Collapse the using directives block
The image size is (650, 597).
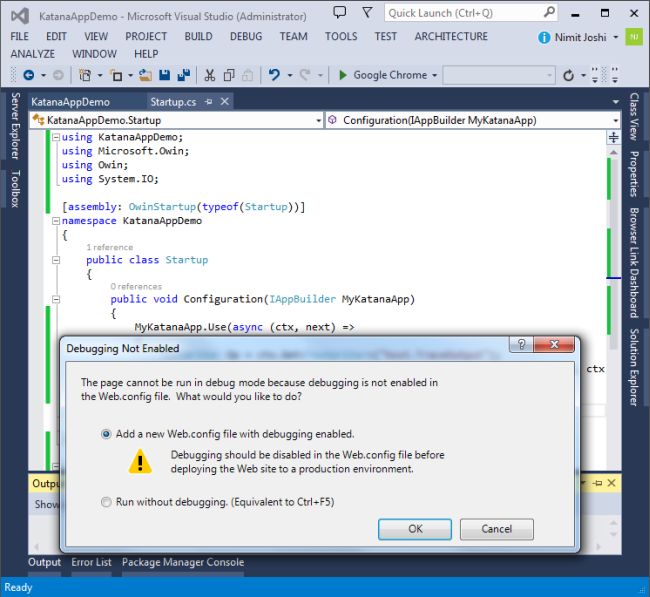coord(56,137)
